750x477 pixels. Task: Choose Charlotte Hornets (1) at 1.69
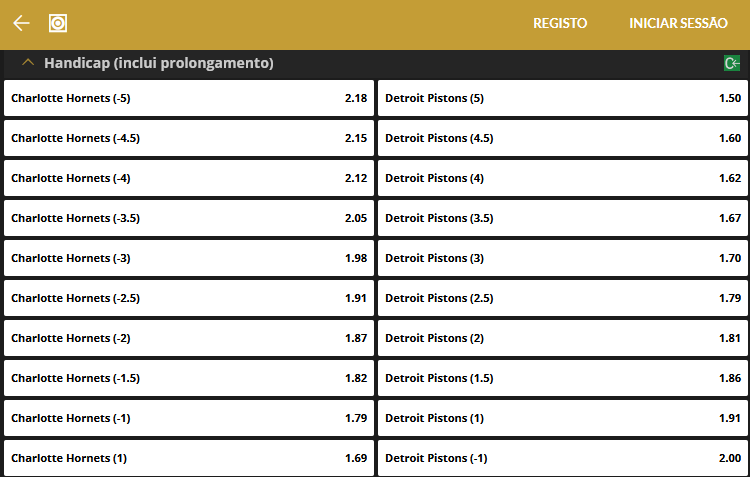tap(189, 458)
